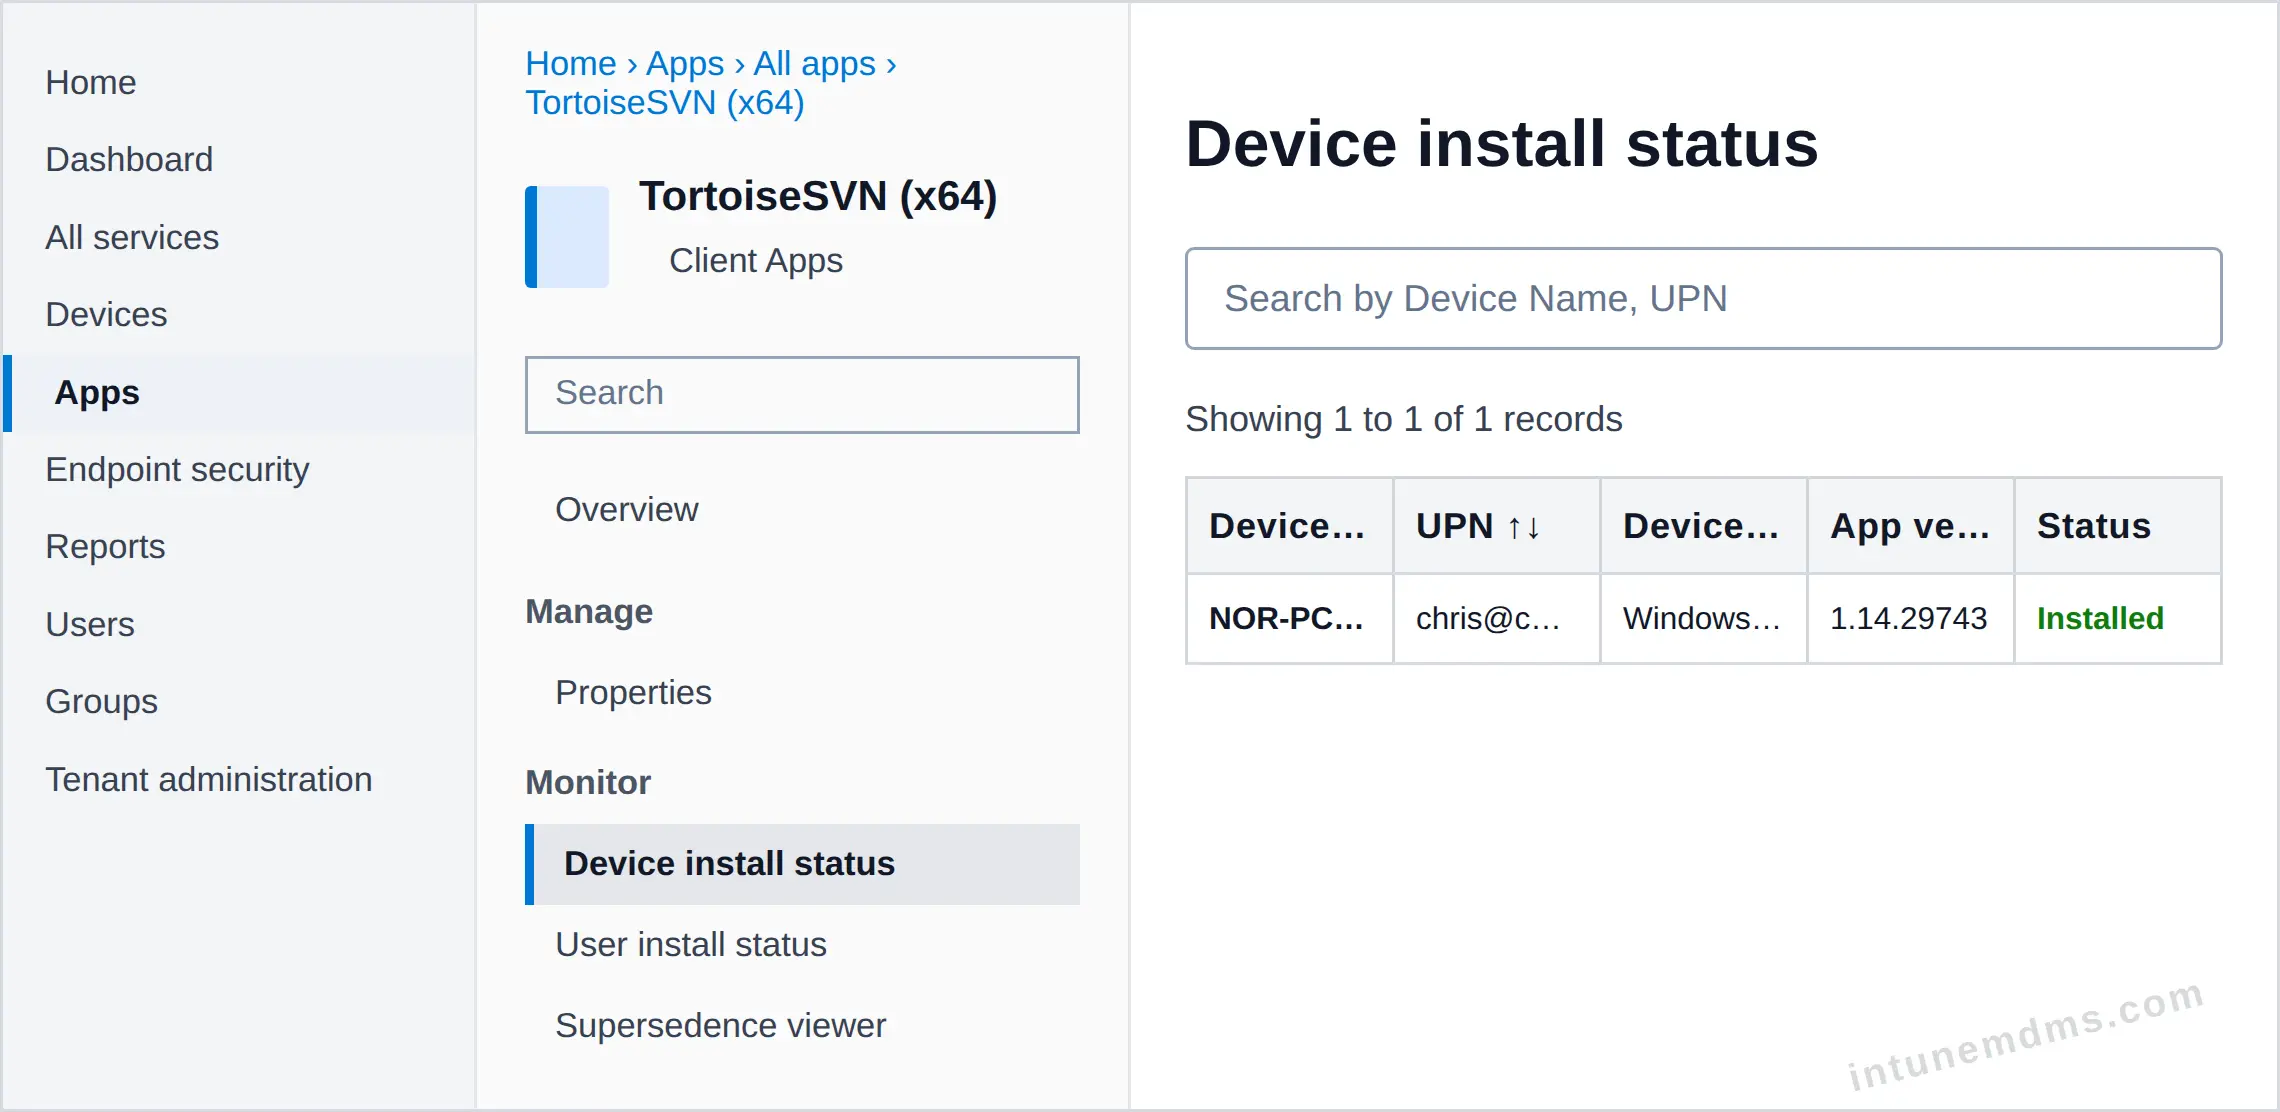Viewport: 2280px width, 1112px height.
Task: Open Groups in left navigation
Action: pos(101,701)
